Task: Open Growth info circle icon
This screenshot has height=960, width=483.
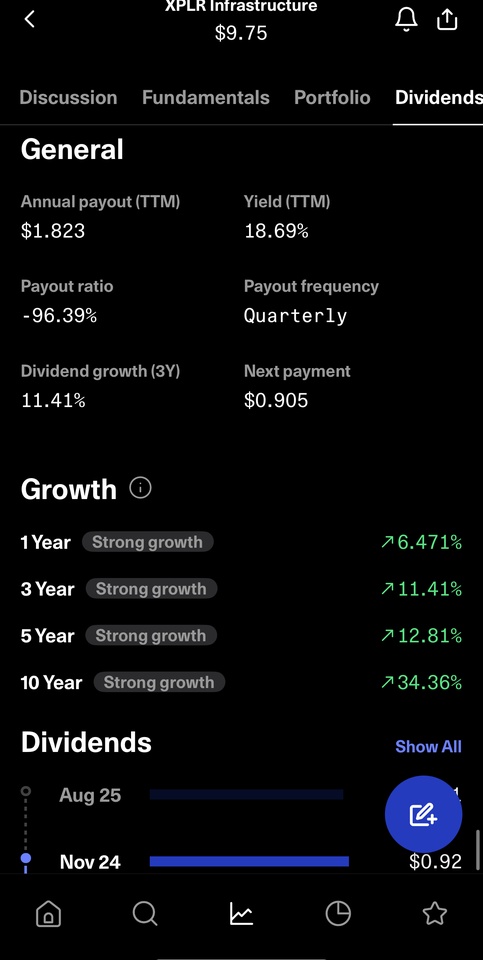Action: pyautogui.click(x=140, y=489)
